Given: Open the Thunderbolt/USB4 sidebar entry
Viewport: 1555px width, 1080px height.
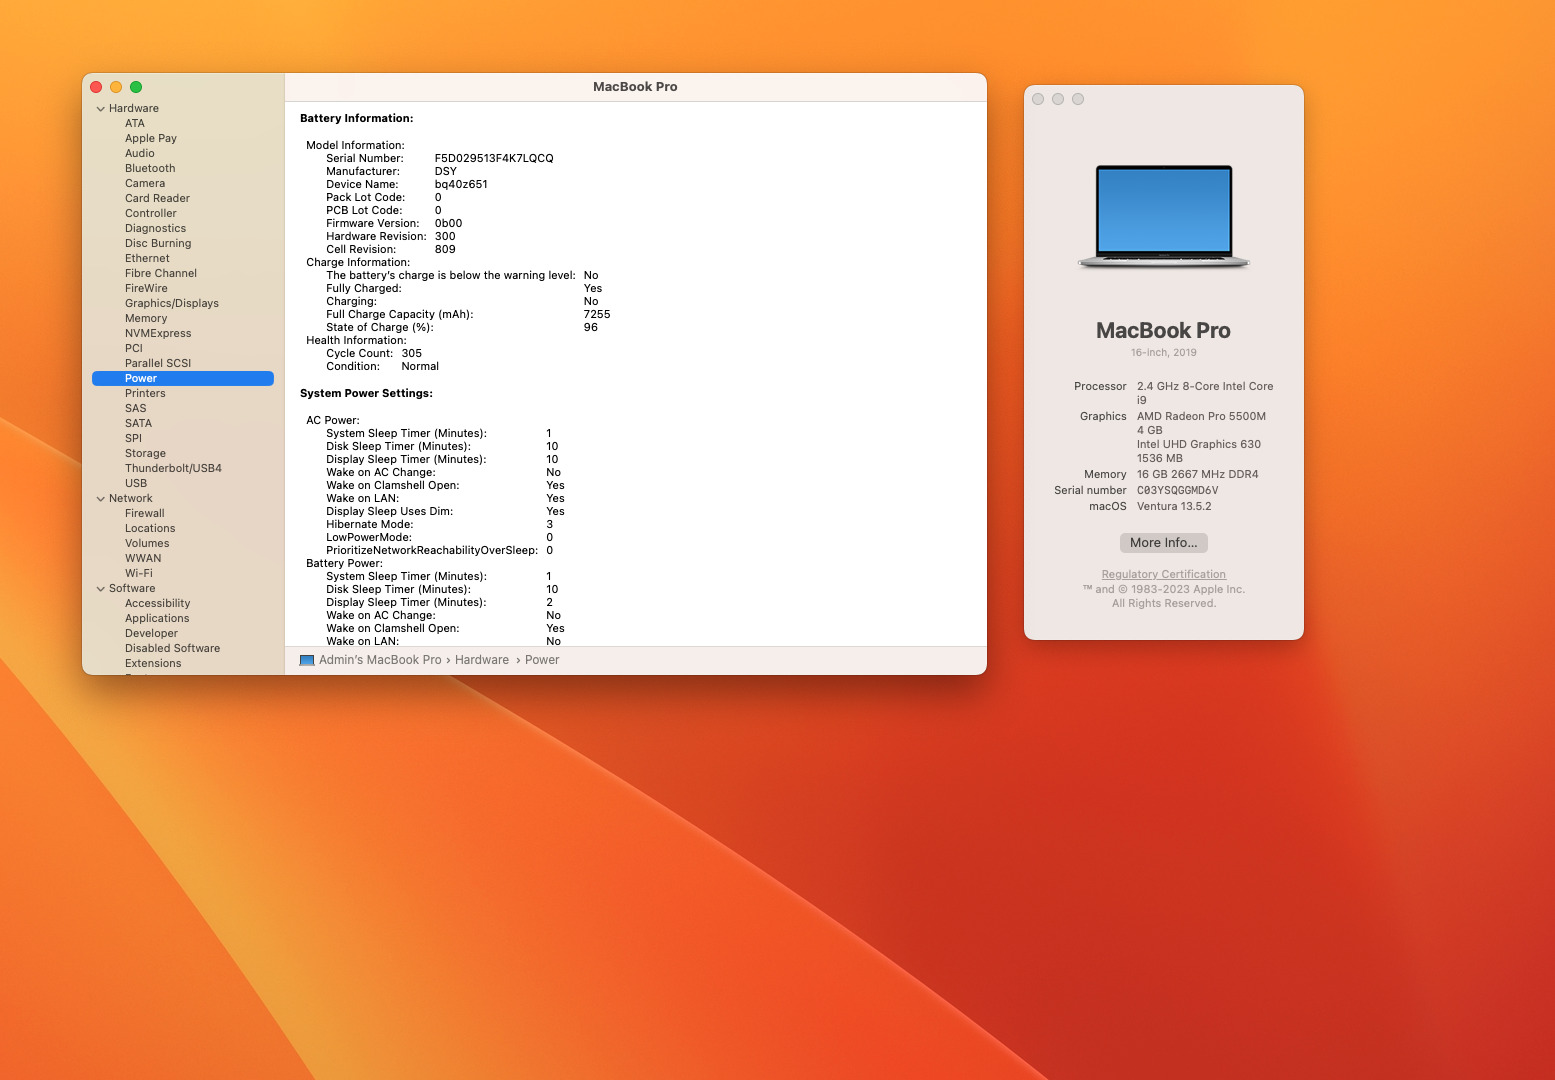Looking at the screenshot, I should (173, 469).
